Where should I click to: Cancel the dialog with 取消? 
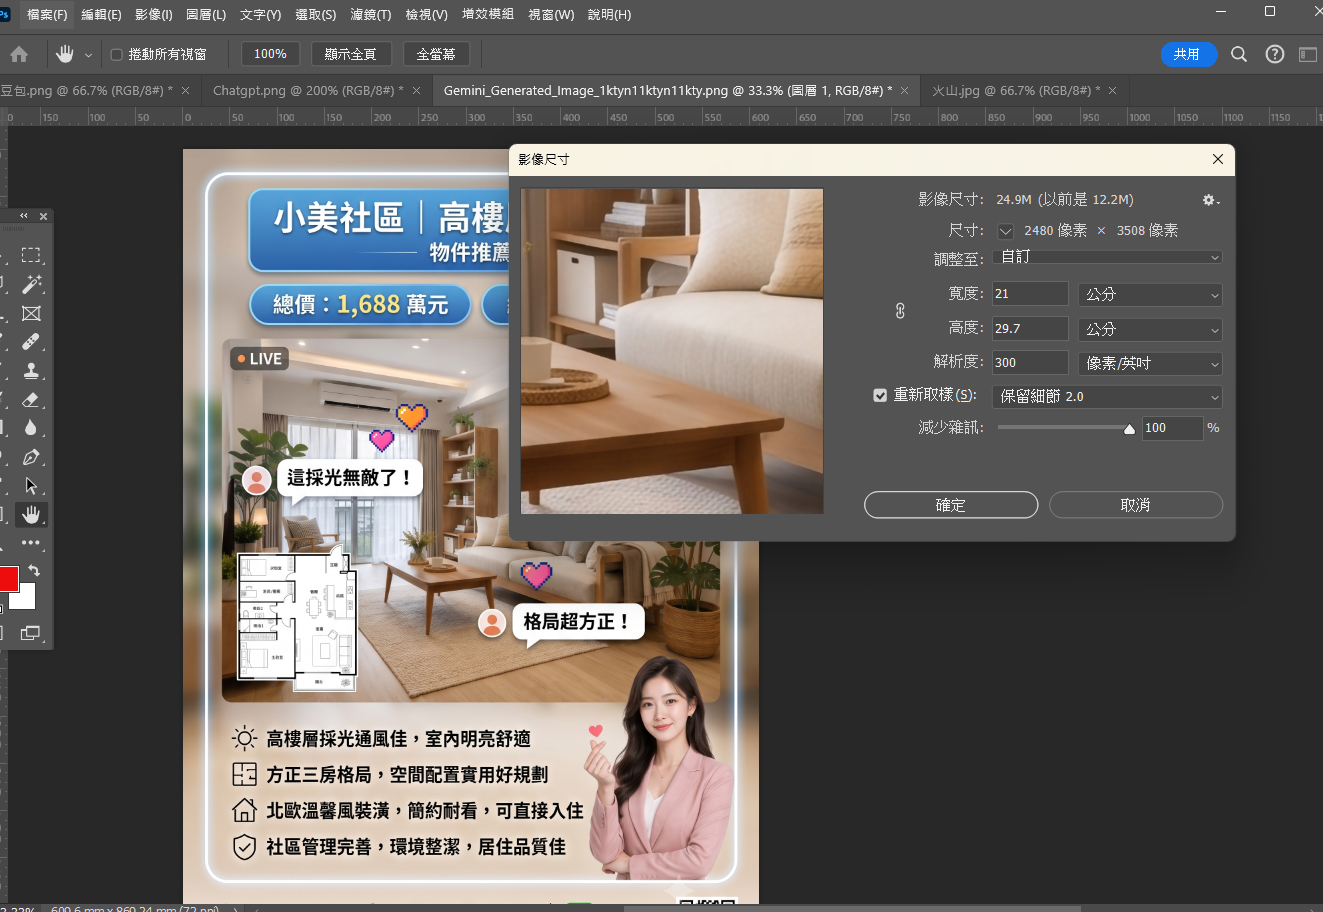coord(1136,505)
